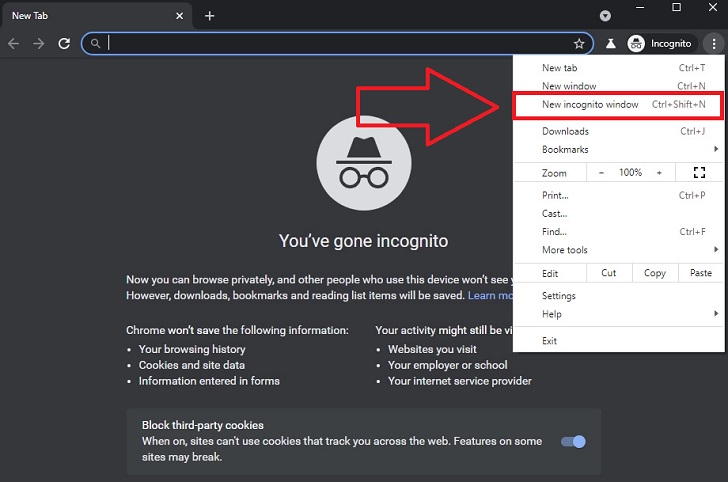Increase zoom with the plus button
Screen dimensions: 728x482
pyautogui.click(x=659, y=173)
